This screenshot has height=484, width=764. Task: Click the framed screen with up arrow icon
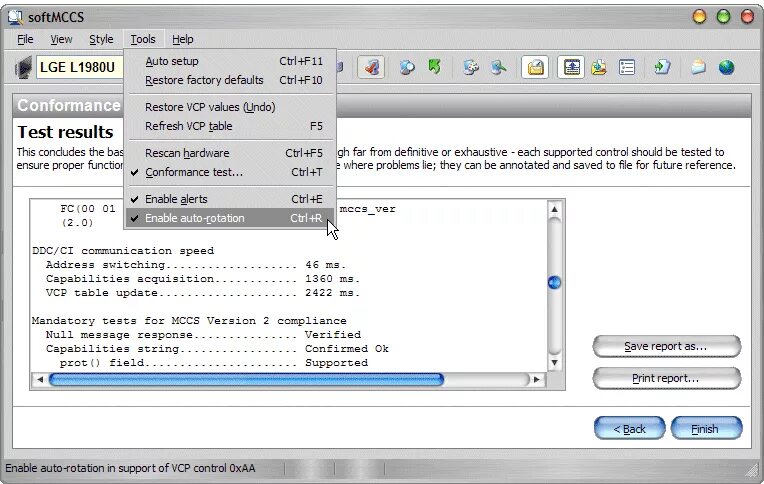(x=571, y=67)
